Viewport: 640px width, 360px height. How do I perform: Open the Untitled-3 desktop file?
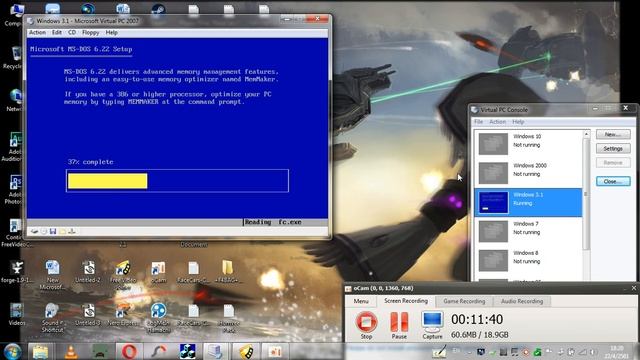coord(88,314)
